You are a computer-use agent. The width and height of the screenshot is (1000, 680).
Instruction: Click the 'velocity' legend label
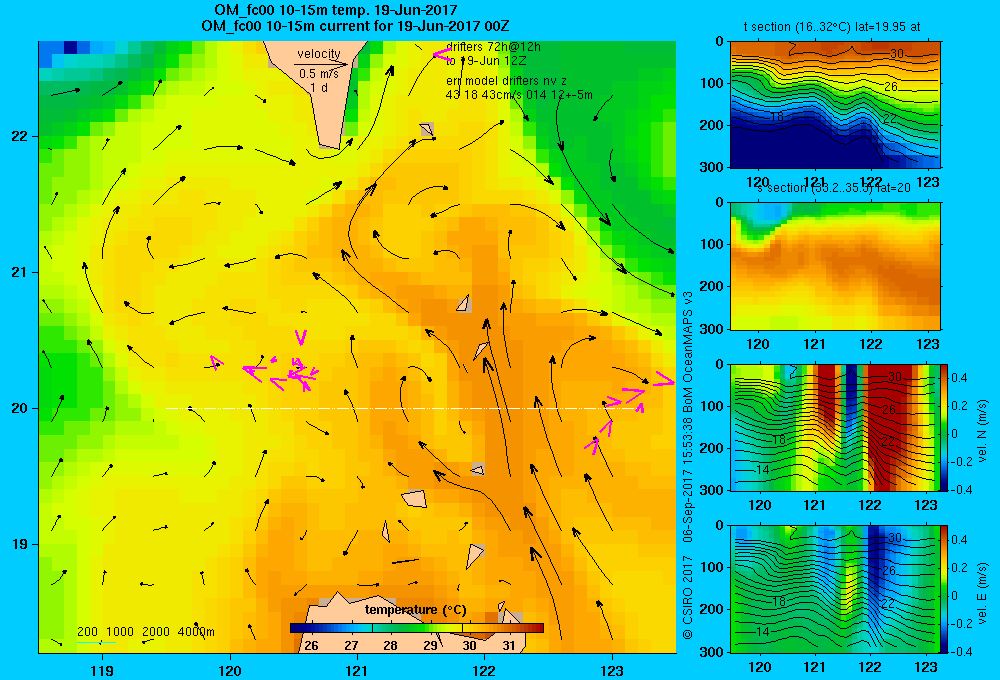[x=319, y=54]
